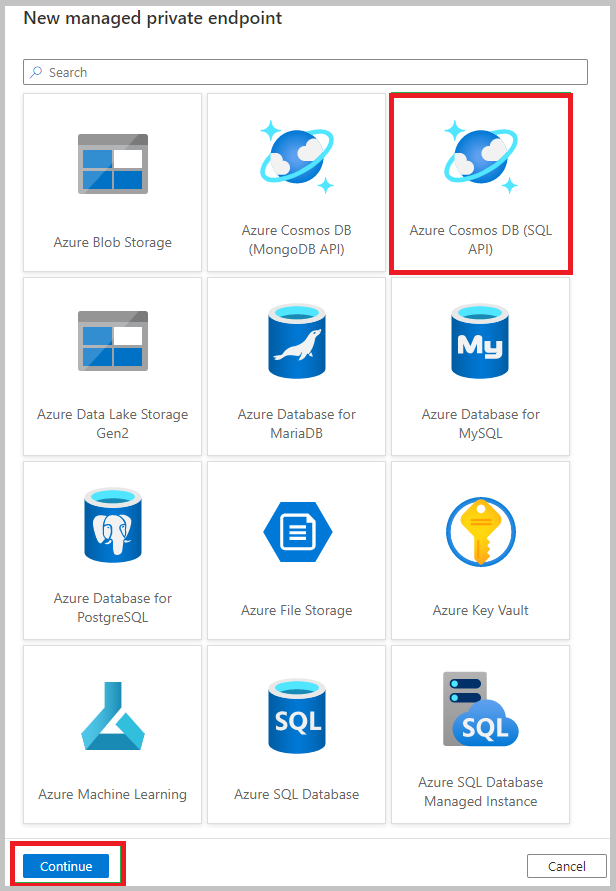Select the Azure Machine Learning flask icon

(113, 716)
